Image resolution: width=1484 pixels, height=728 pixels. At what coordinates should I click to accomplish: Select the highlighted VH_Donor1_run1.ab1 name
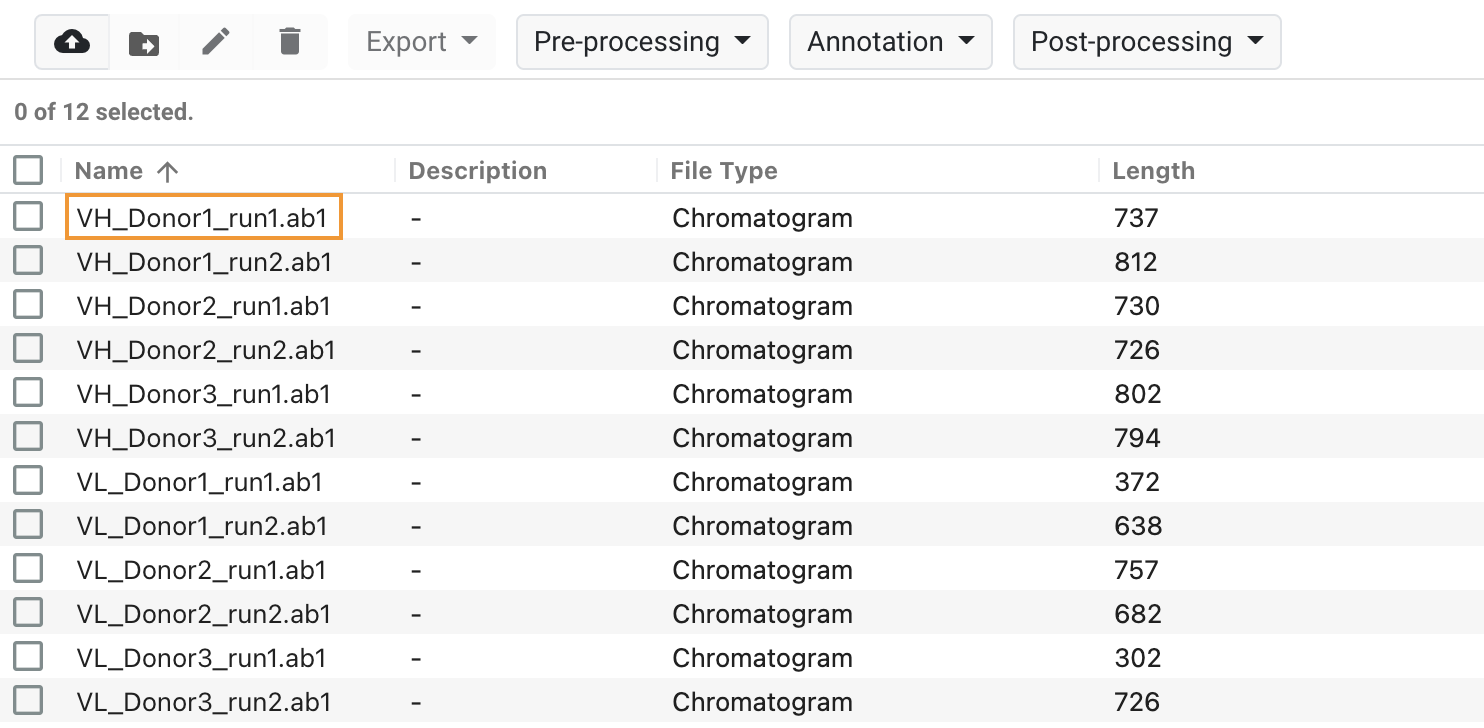tap(204, 217)
